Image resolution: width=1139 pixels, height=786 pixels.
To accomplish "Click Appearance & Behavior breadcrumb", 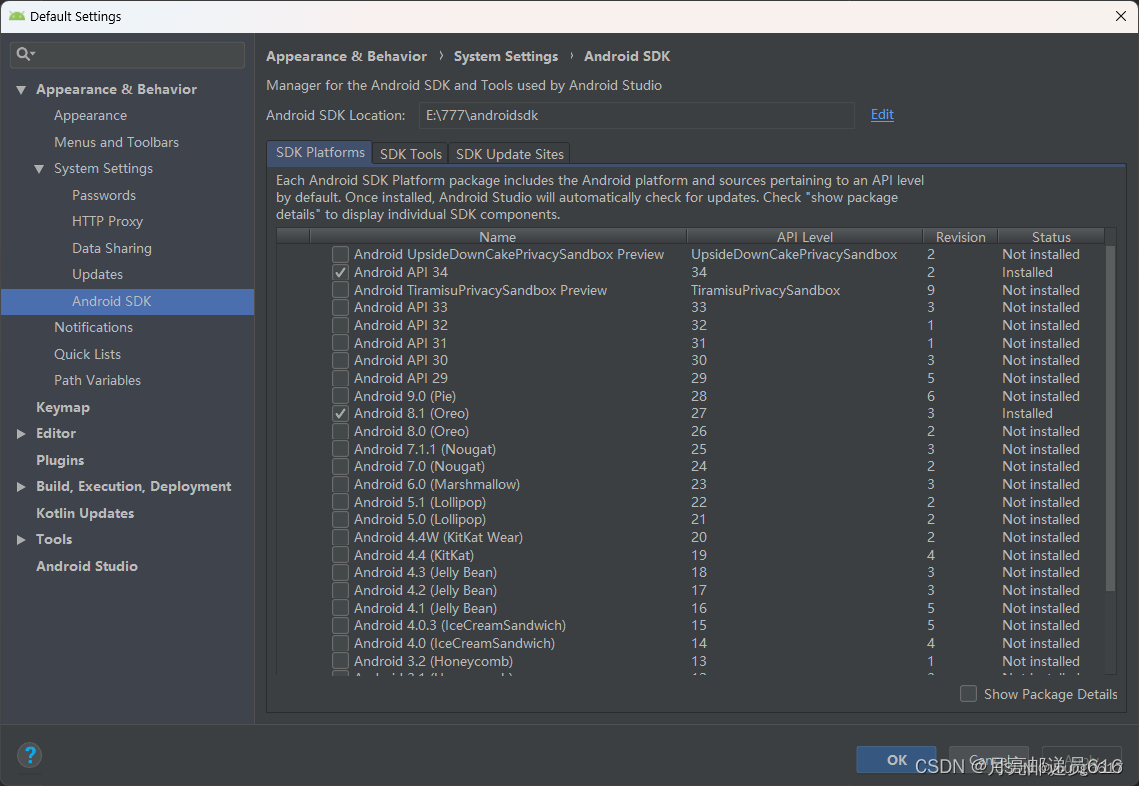I will pyautogui.click(x=346, y=57).
